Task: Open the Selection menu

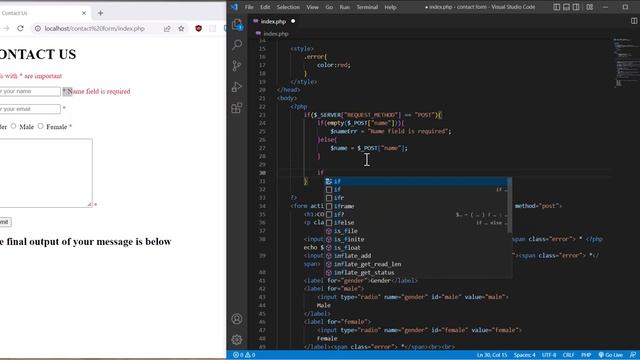Action: [288, 7]
